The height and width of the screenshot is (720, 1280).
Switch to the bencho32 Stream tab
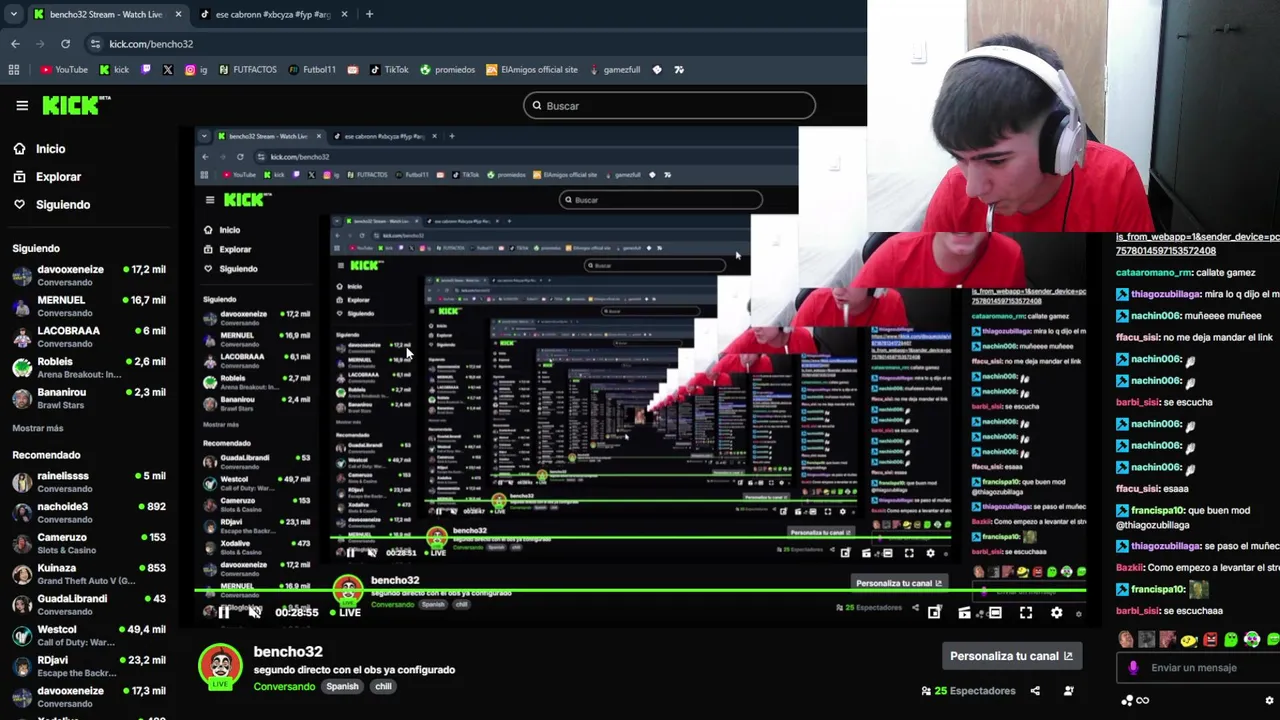click(x=108, y=14)
